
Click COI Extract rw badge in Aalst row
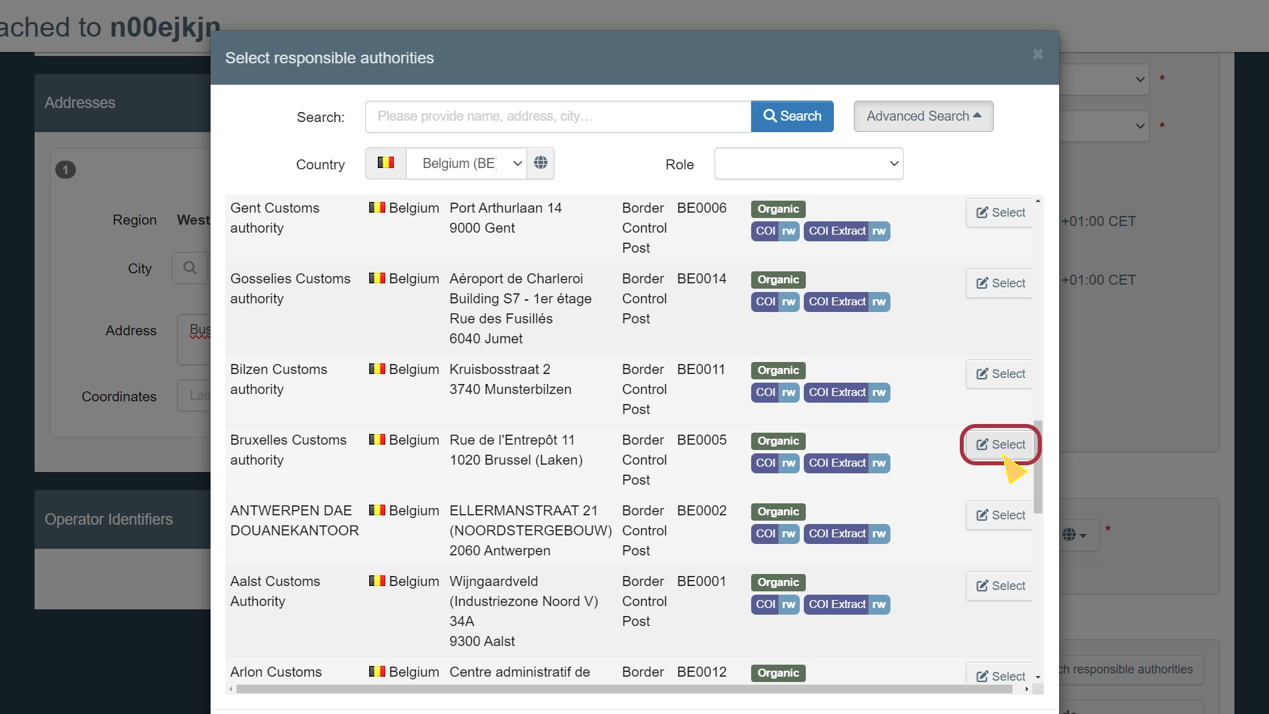[x=847, y=604]
